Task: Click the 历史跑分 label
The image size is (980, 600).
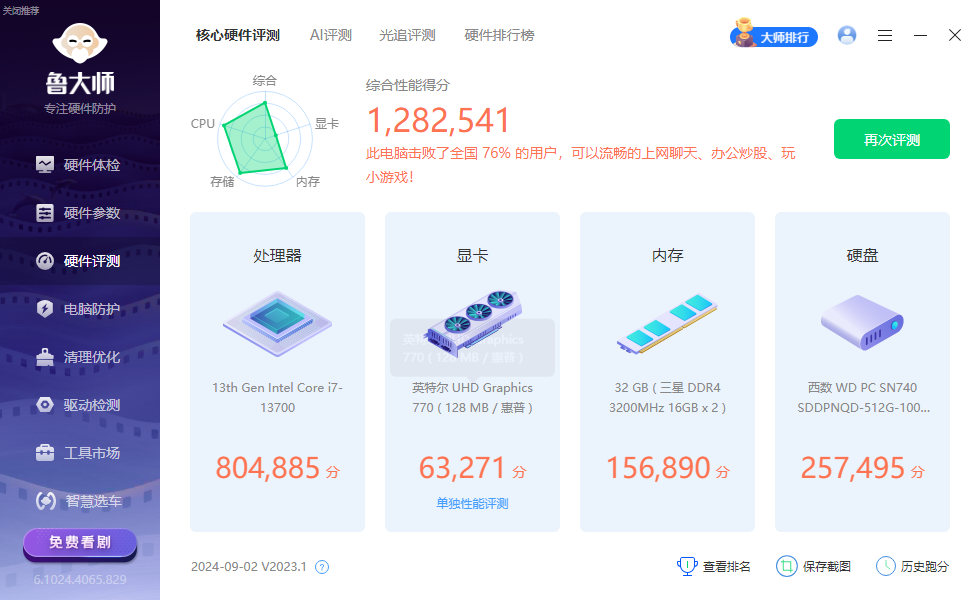Action: (x=924, y=567)
